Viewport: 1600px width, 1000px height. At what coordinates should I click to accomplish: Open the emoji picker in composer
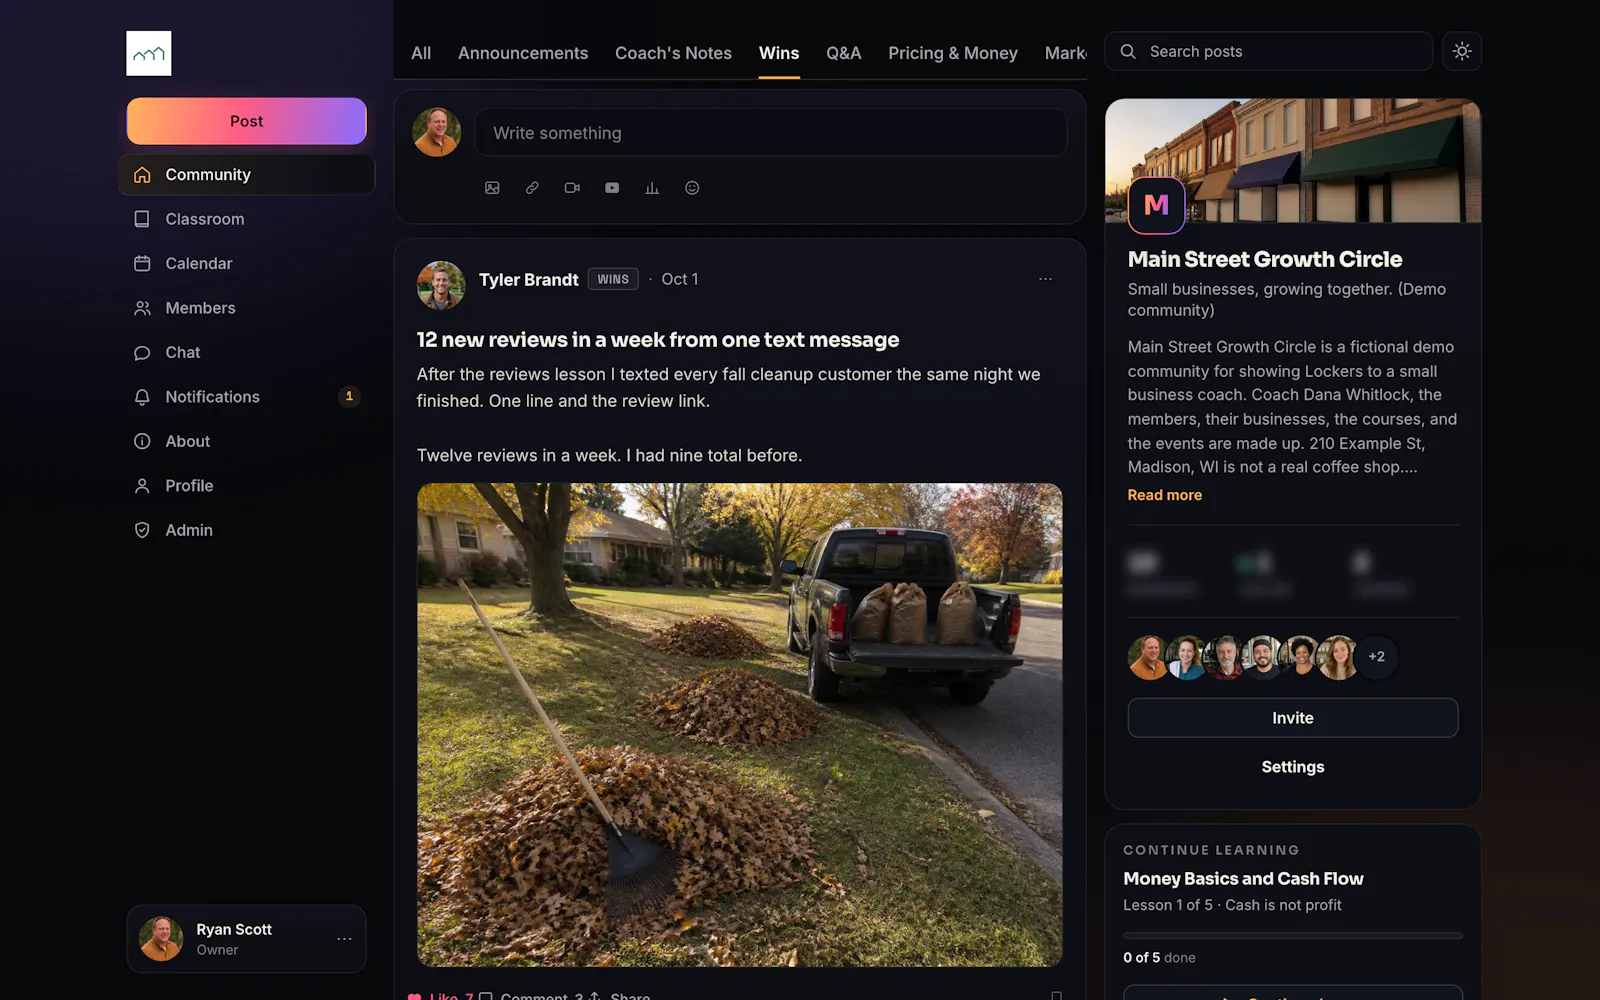tap(692, 188)
